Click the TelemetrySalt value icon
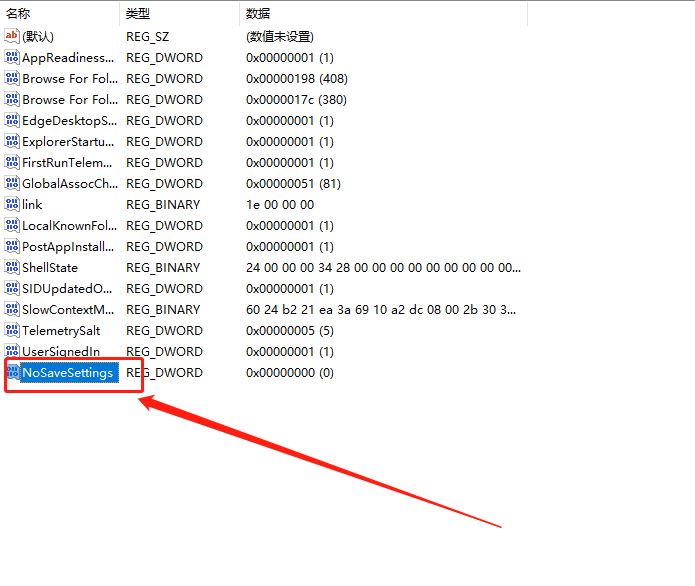Viewport: 695px width, 586px height. pyautogui.click(x=12, y=330)
